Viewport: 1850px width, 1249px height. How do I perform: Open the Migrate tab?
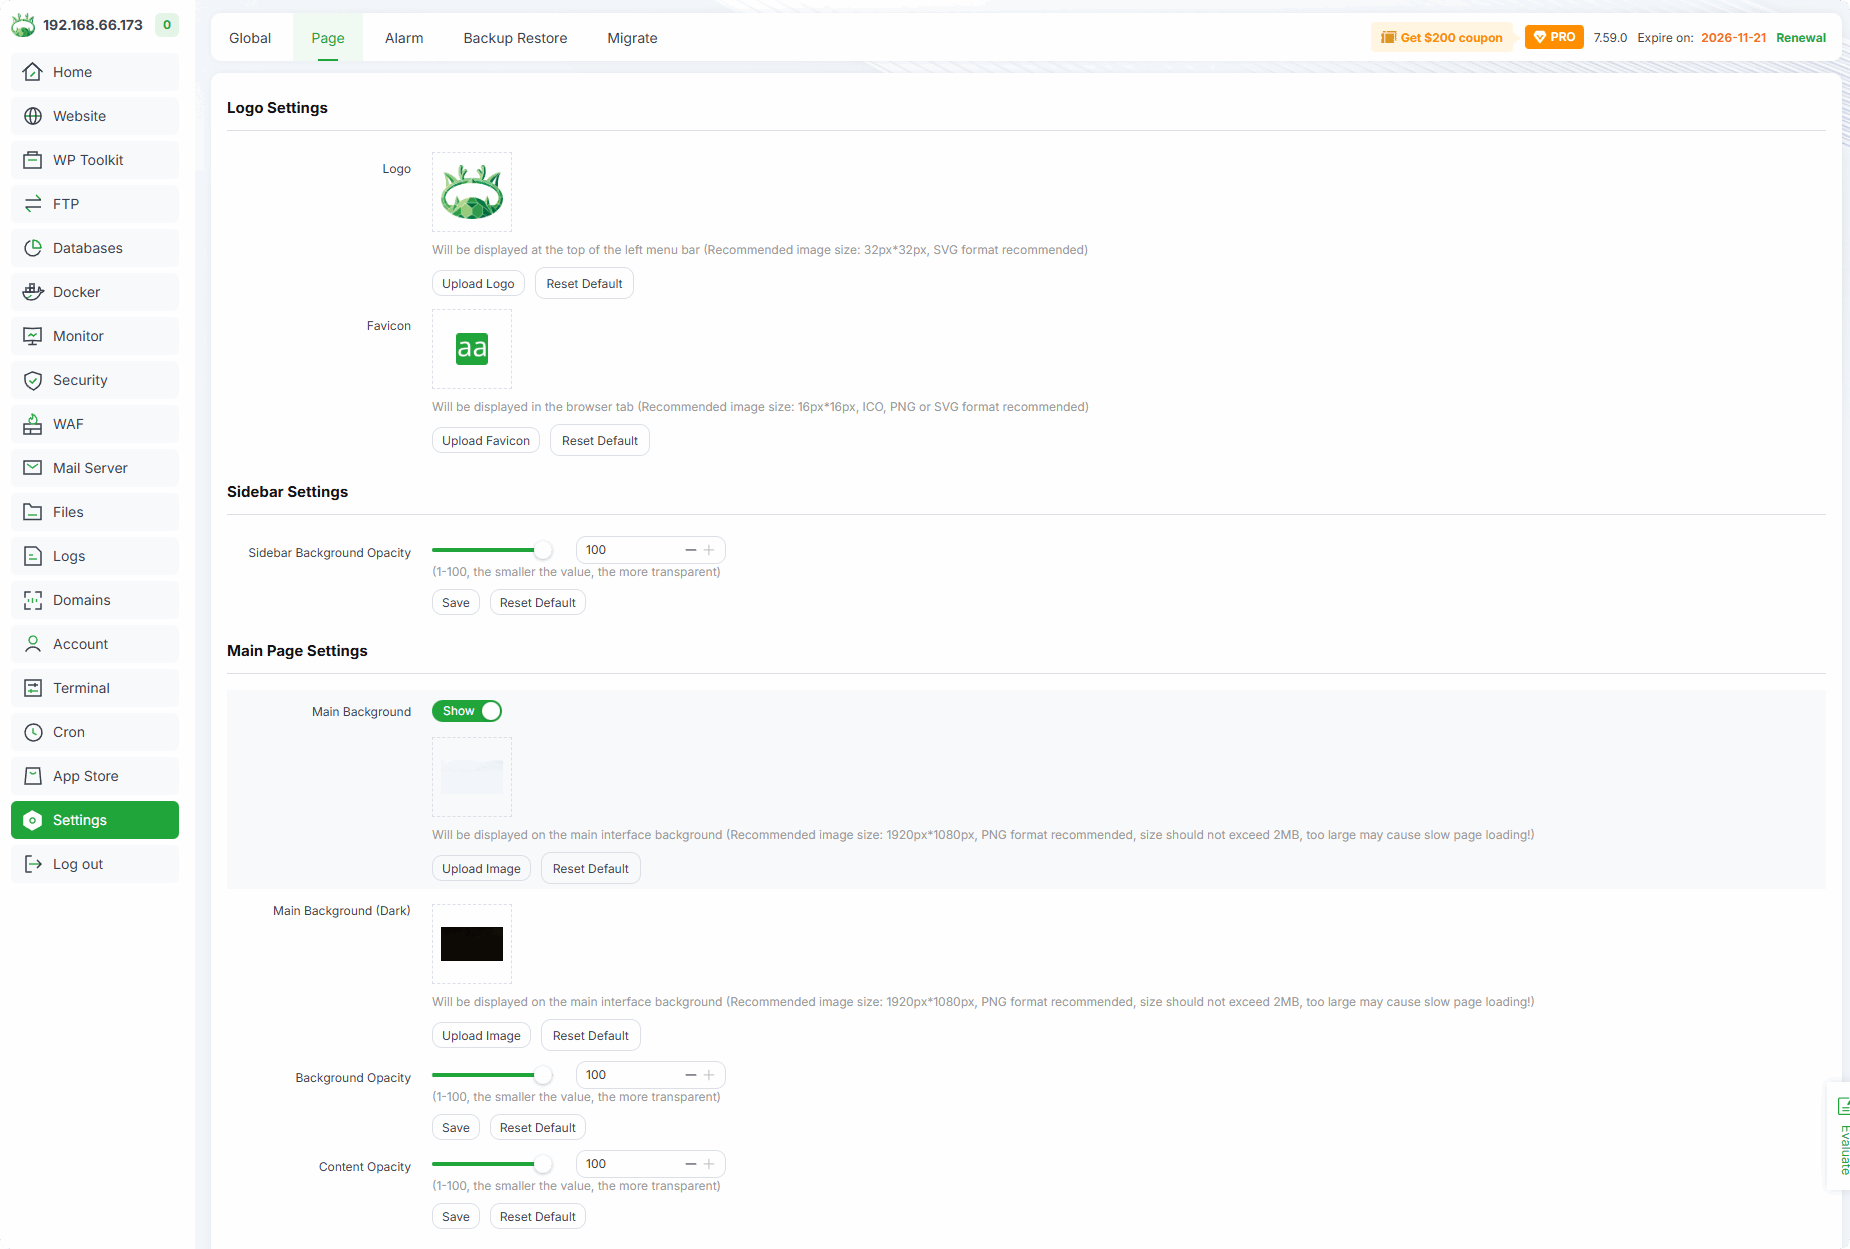tap(632, 38)
